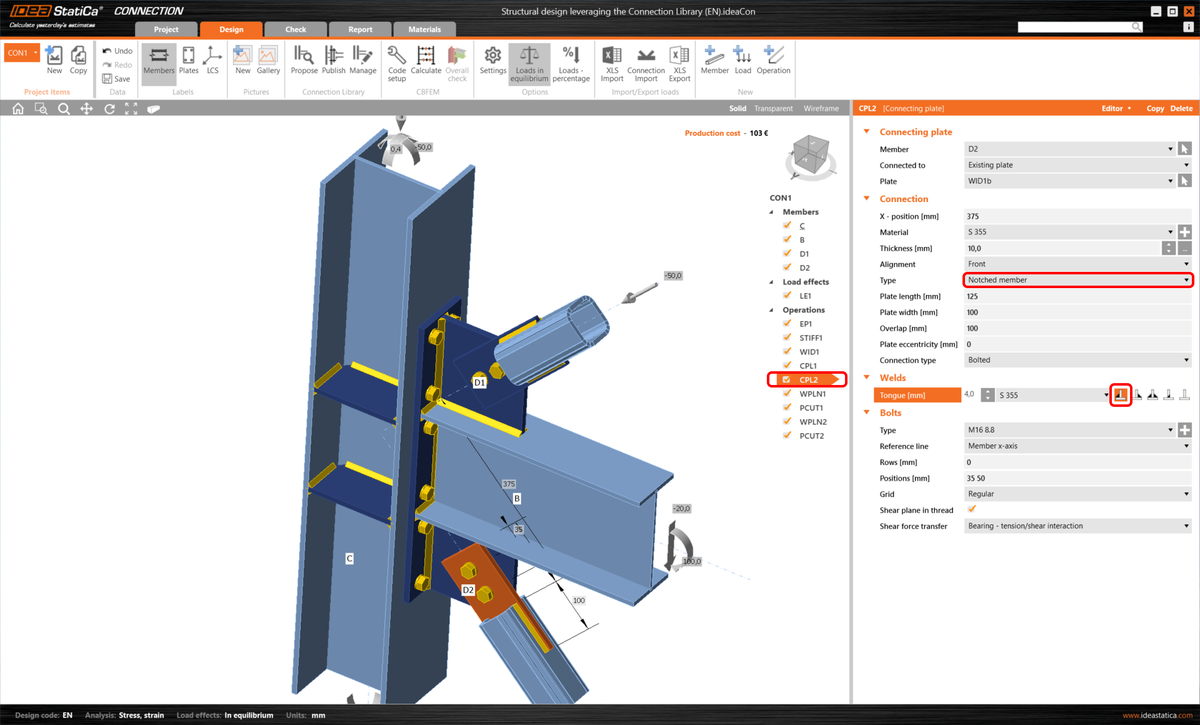Toggle visibility checkbox of STIFF1 operation
The width and height of the screenshot is (1200, 725).
point(787,337)
